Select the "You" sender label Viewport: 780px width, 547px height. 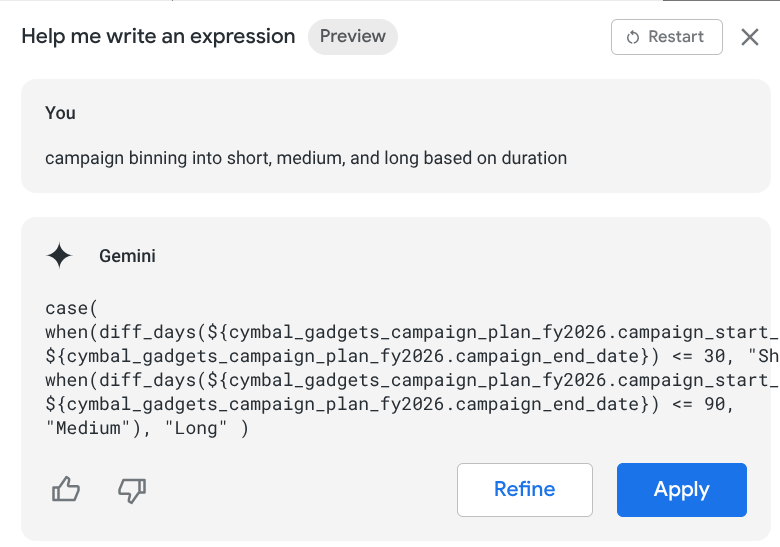point(60,113)
